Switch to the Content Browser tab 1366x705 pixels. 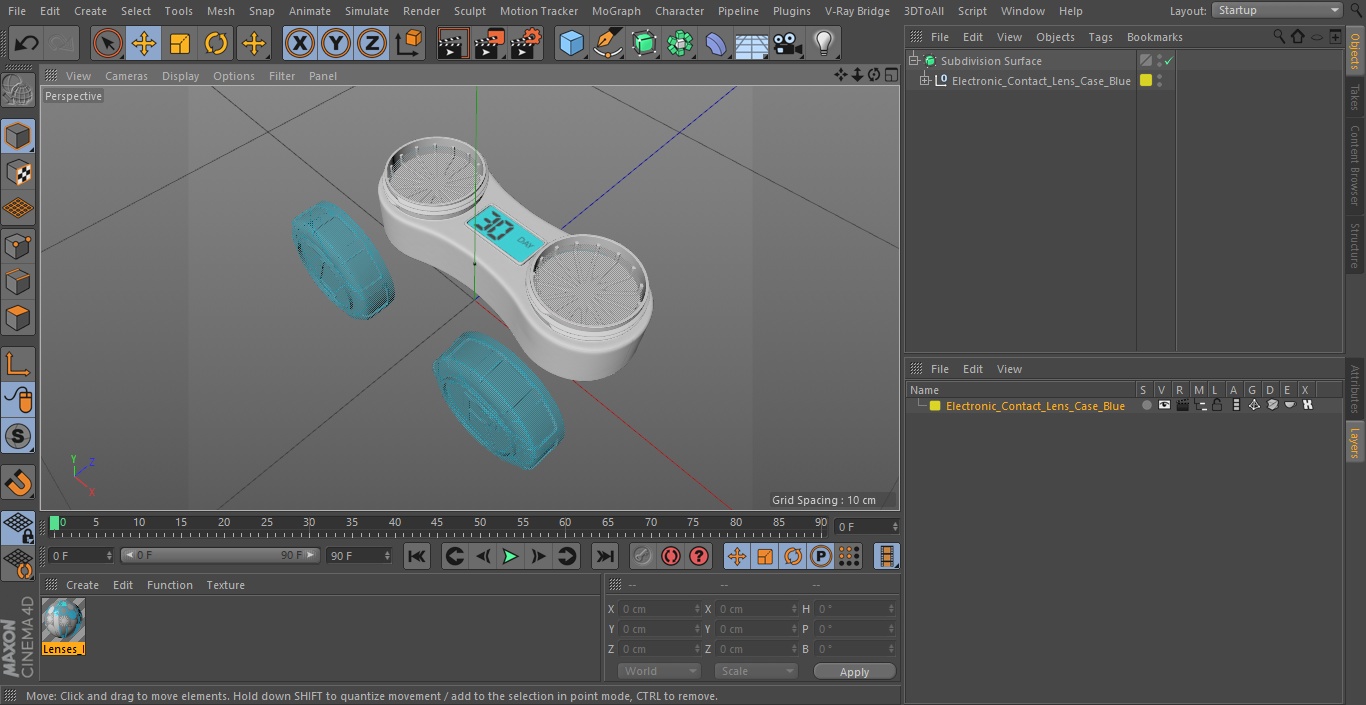point(1355,164)
